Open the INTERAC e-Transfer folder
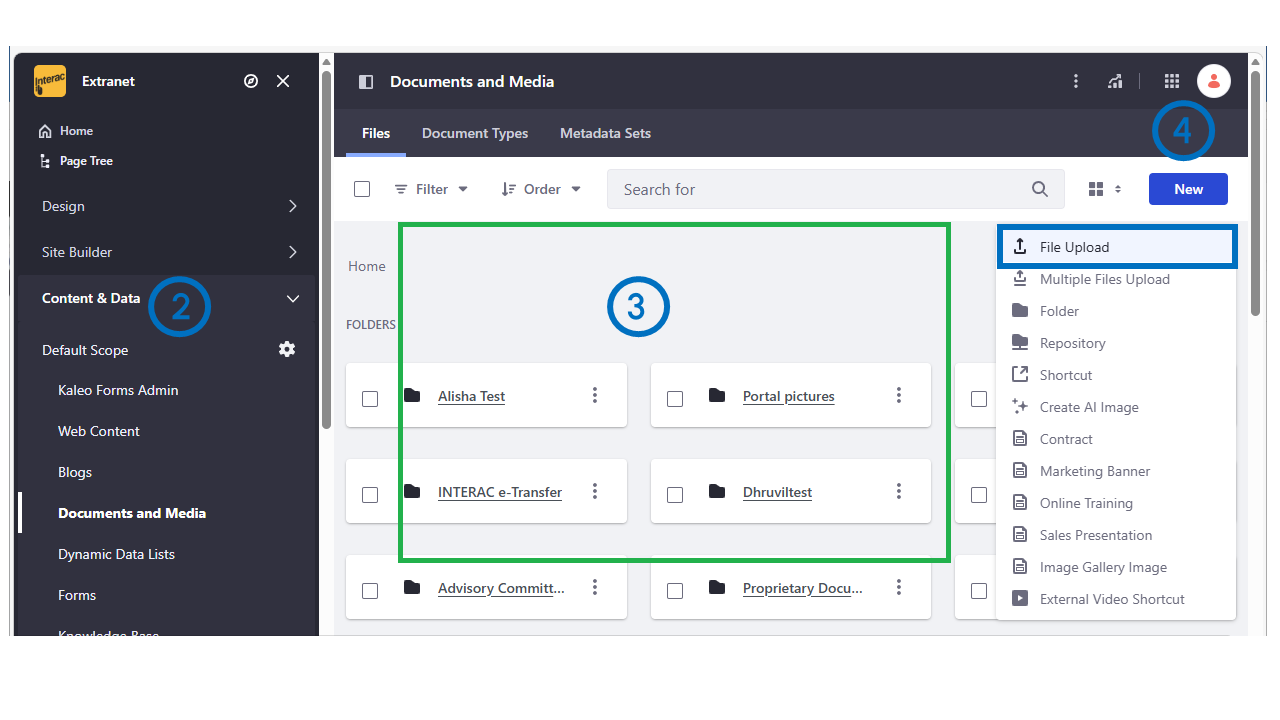 coord(500,492)
